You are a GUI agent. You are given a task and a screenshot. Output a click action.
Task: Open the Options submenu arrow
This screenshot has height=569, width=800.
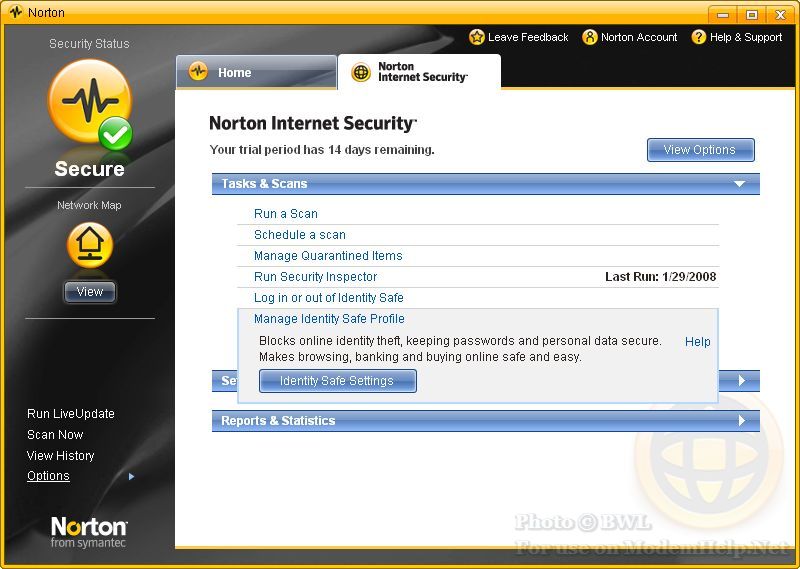[132, 477]
